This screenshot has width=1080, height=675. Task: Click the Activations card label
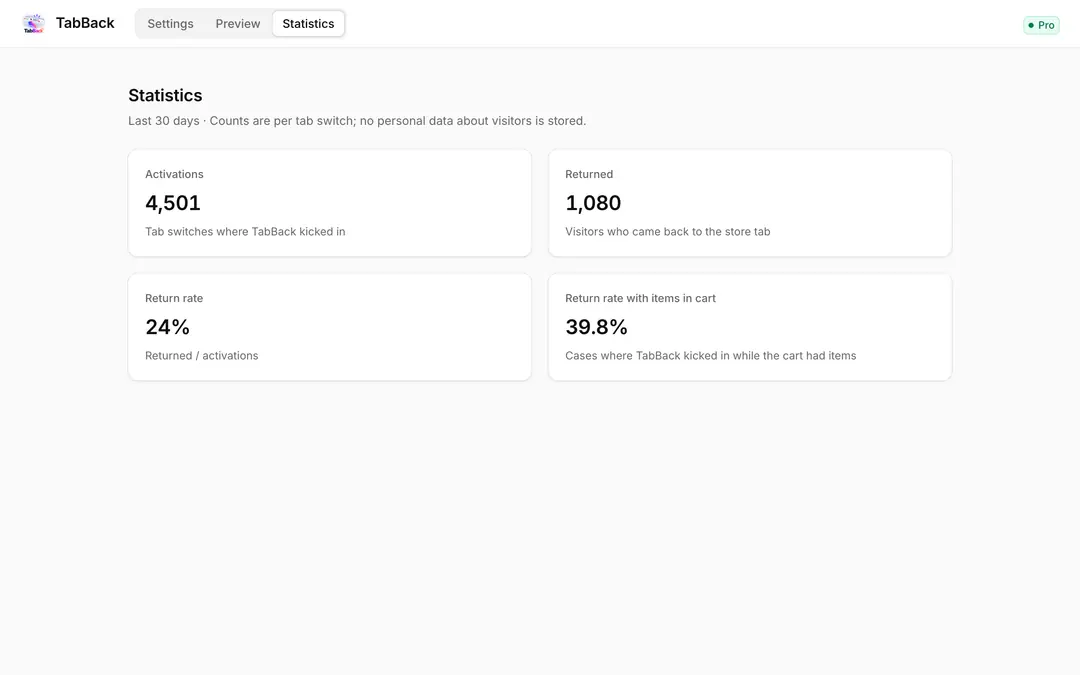[174, 174]
